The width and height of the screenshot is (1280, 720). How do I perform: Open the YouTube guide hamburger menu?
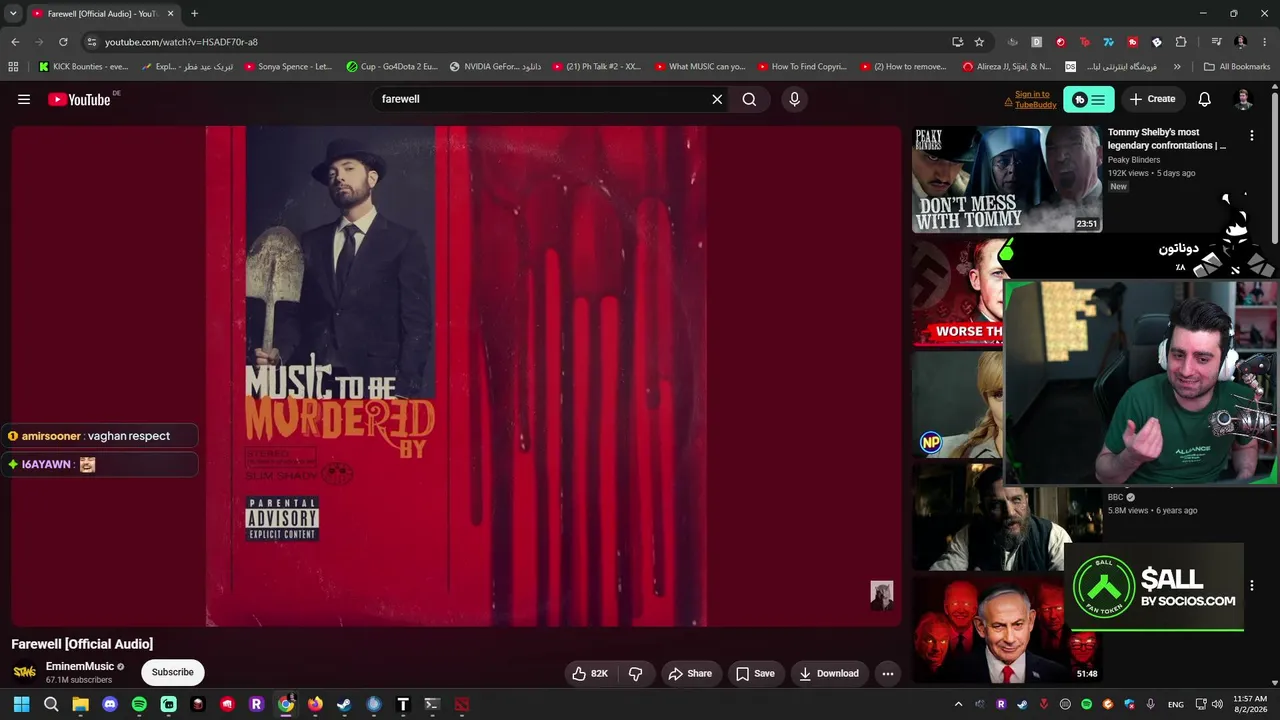coord(24,99)
